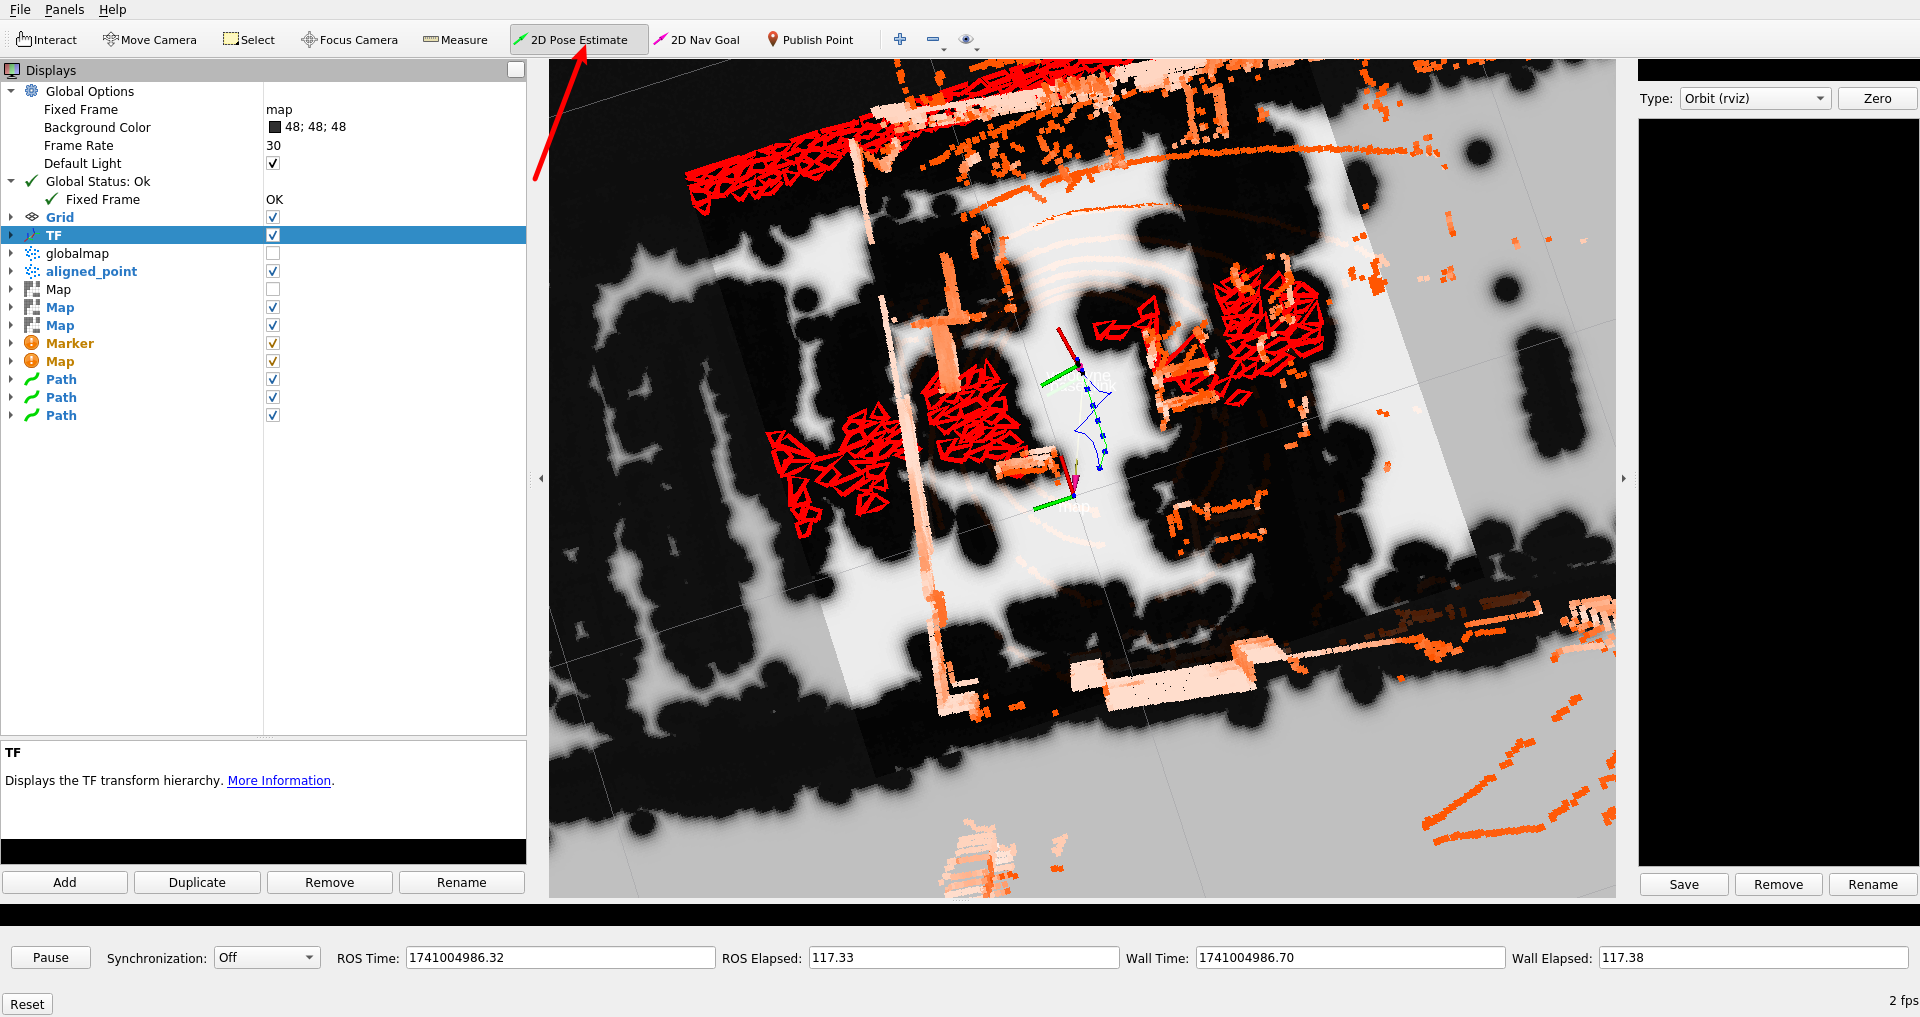1920x1017 pixels.
Task: Open the Synchronization dropdown
Action: (265, 957)
